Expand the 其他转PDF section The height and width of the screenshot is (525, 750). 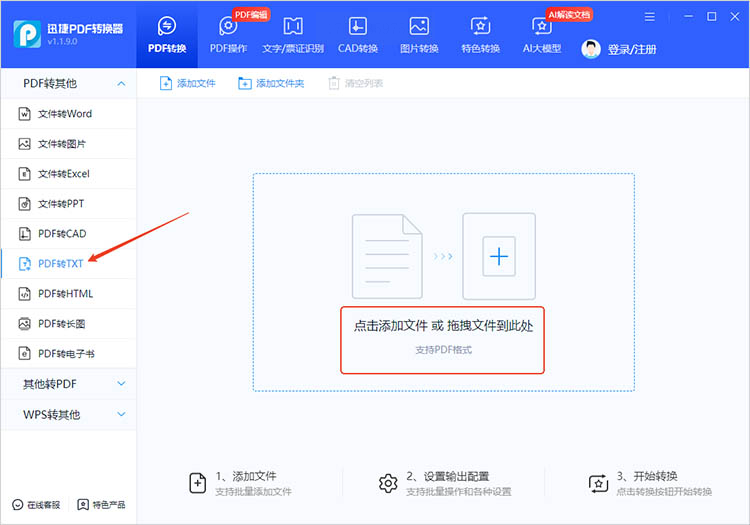[x=68, y=384]
